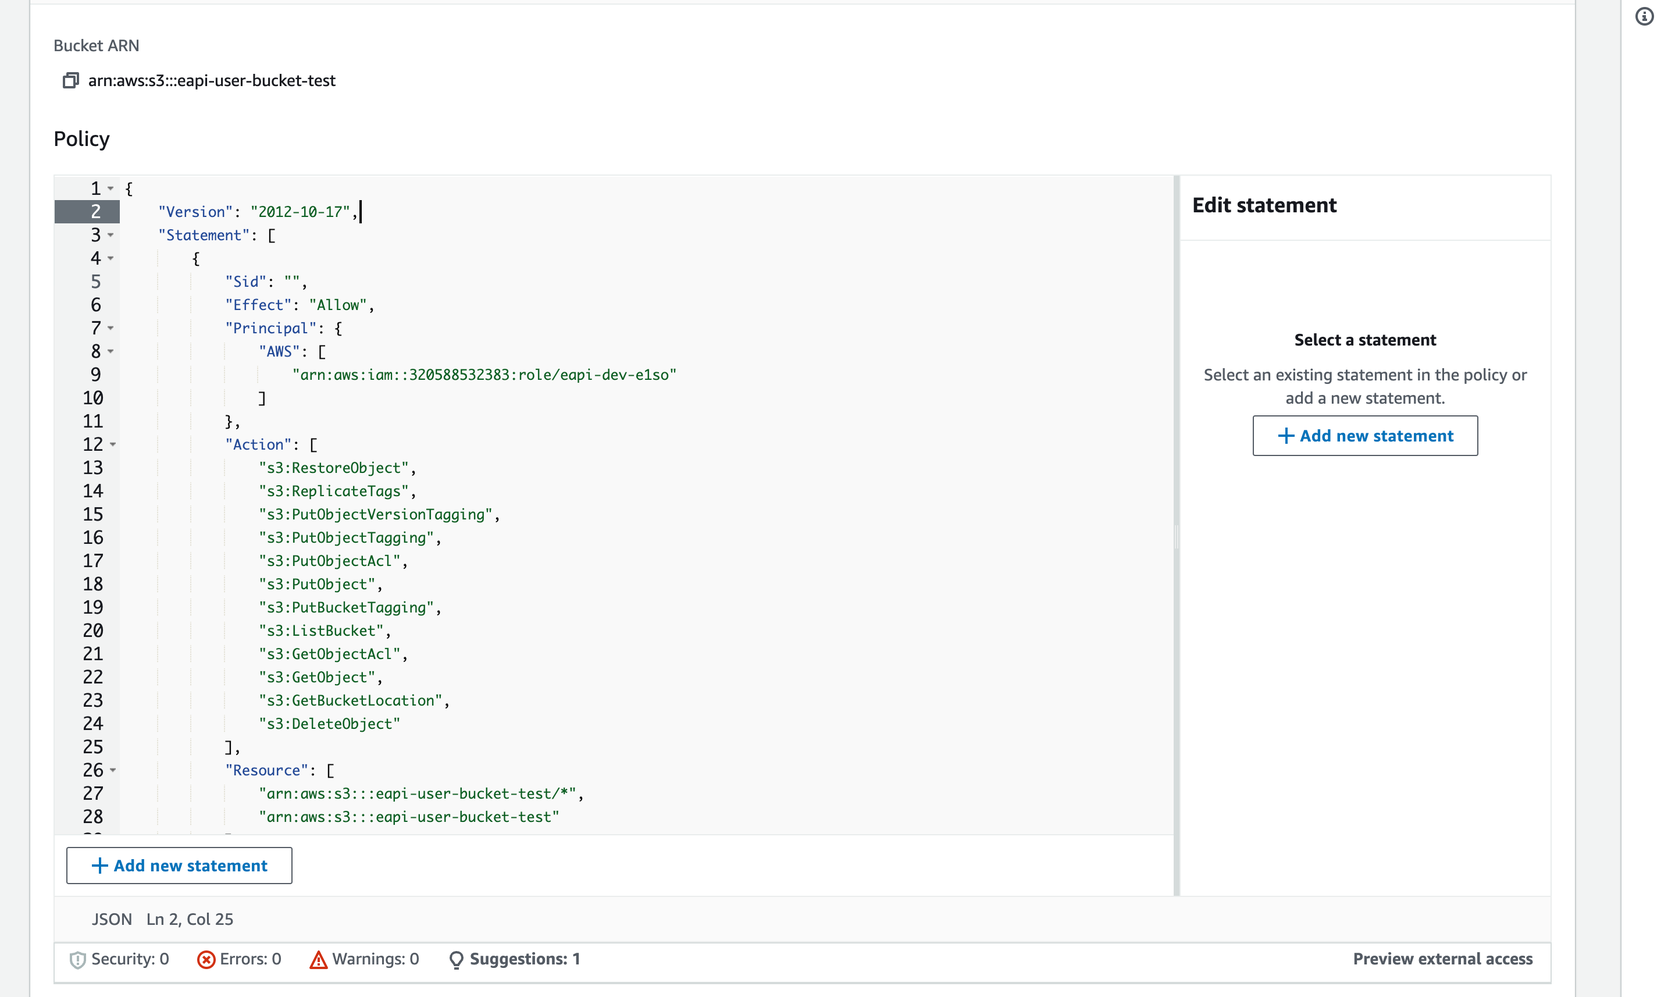This screenshot has width=1668, height=997.
Task: Click the "s3:ReplicateTags" action line
Action: pyautogui.click(x=337, y=491)
